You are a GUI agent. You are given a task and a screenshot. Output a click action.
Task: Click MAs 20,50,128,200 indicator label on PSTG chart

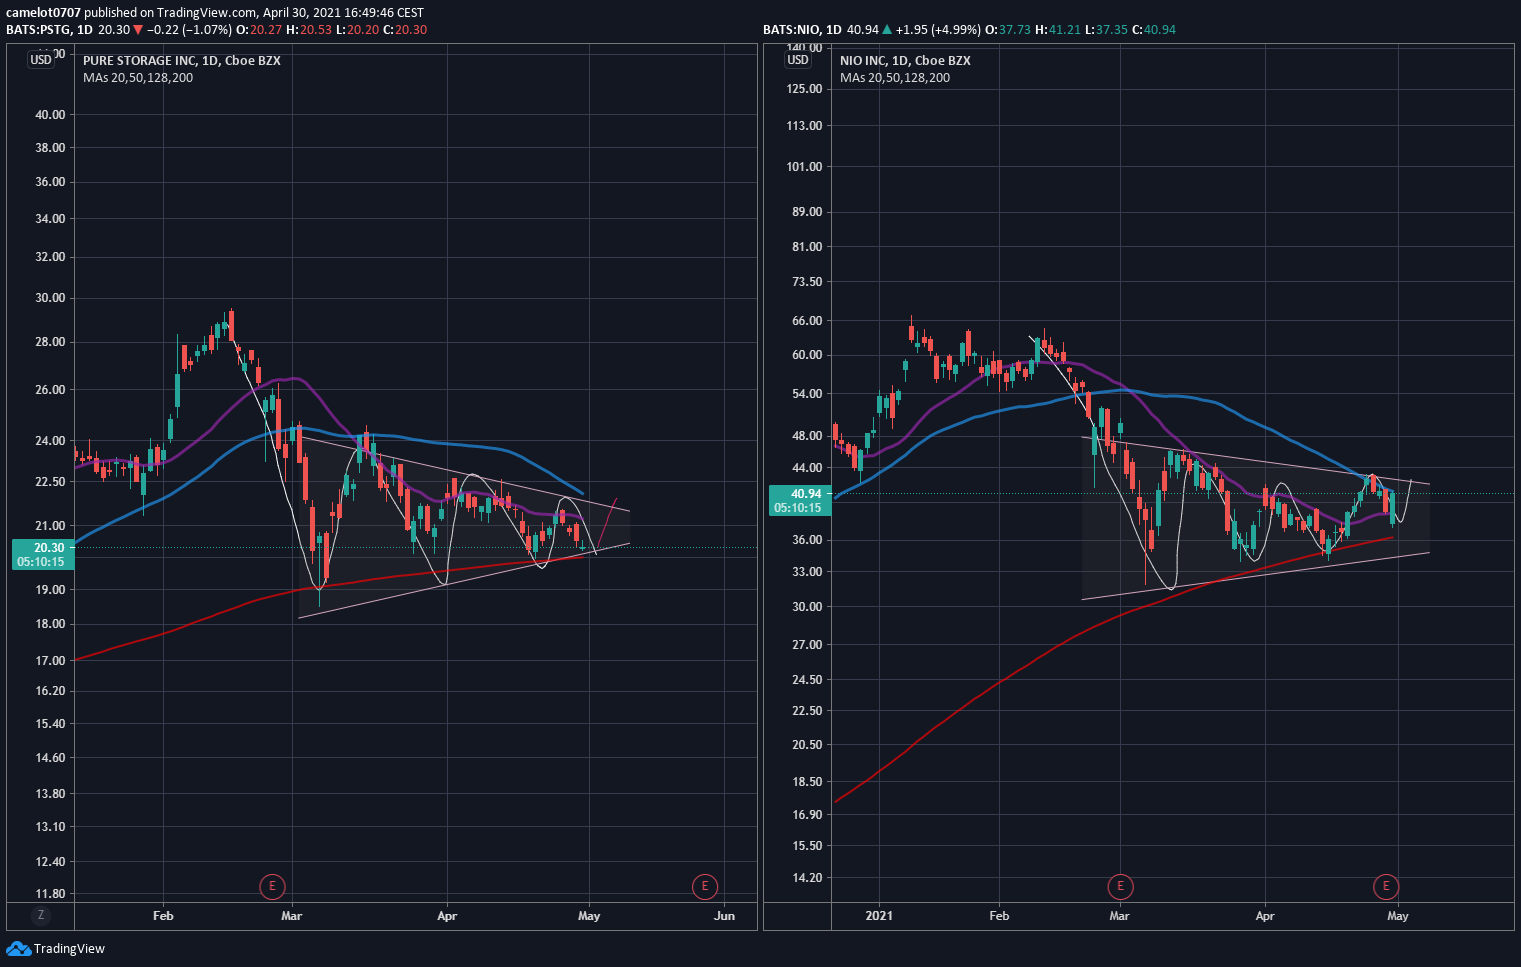point(138,77)
